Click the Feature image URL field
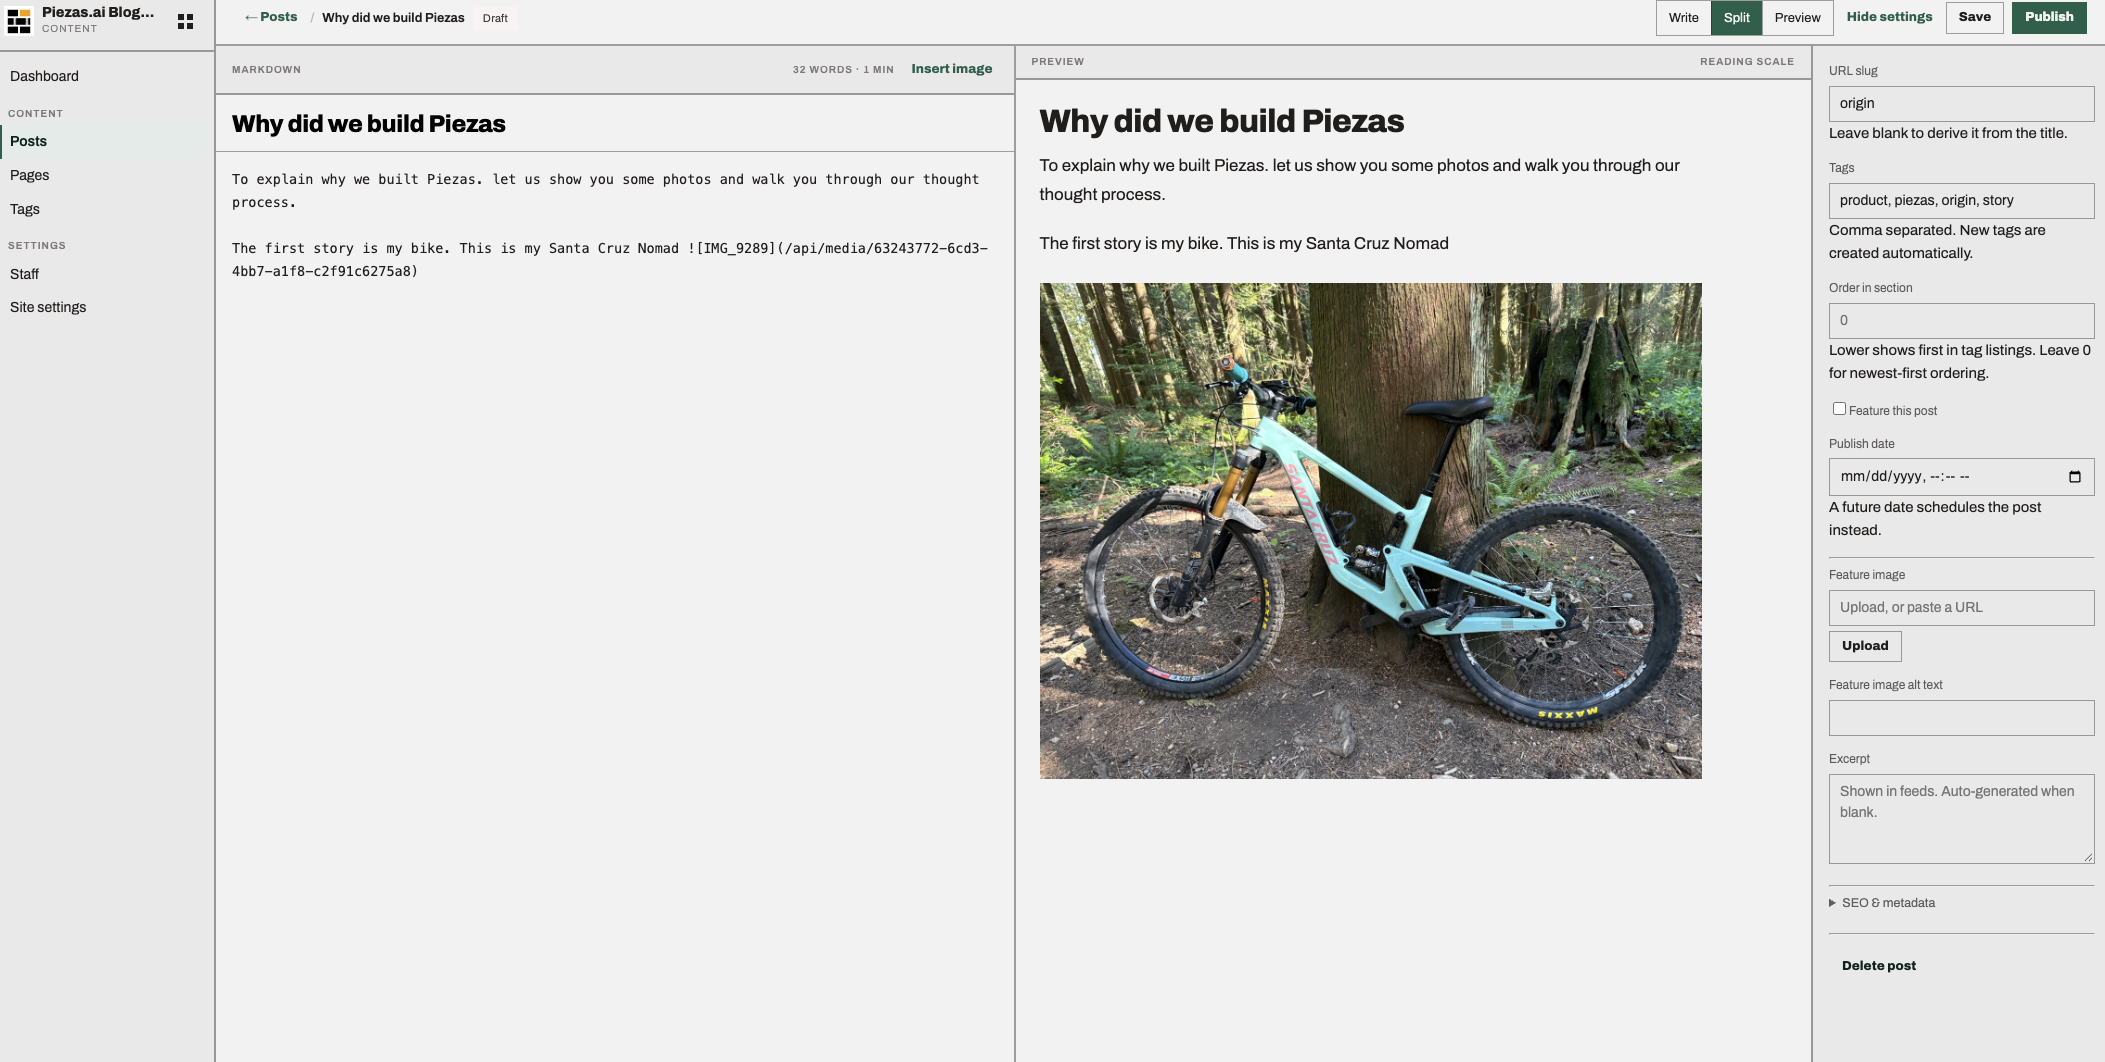 tap(1961, 608)
